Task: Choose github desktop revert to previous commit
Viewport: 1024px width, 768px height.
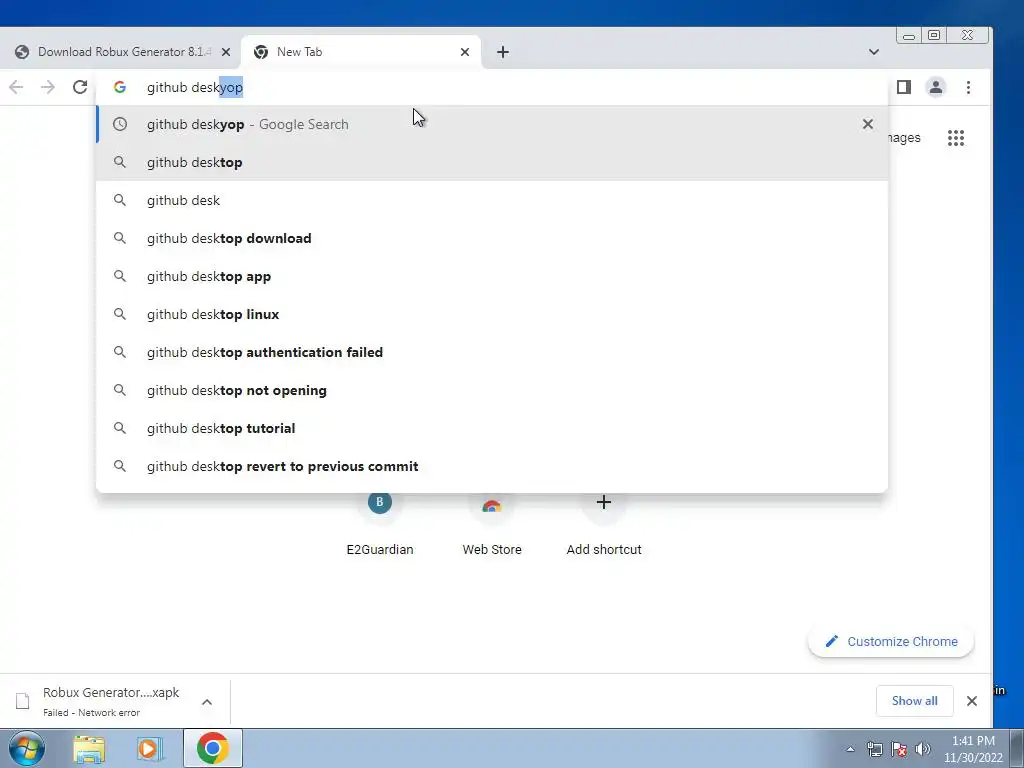Action: tap(491, 466)
